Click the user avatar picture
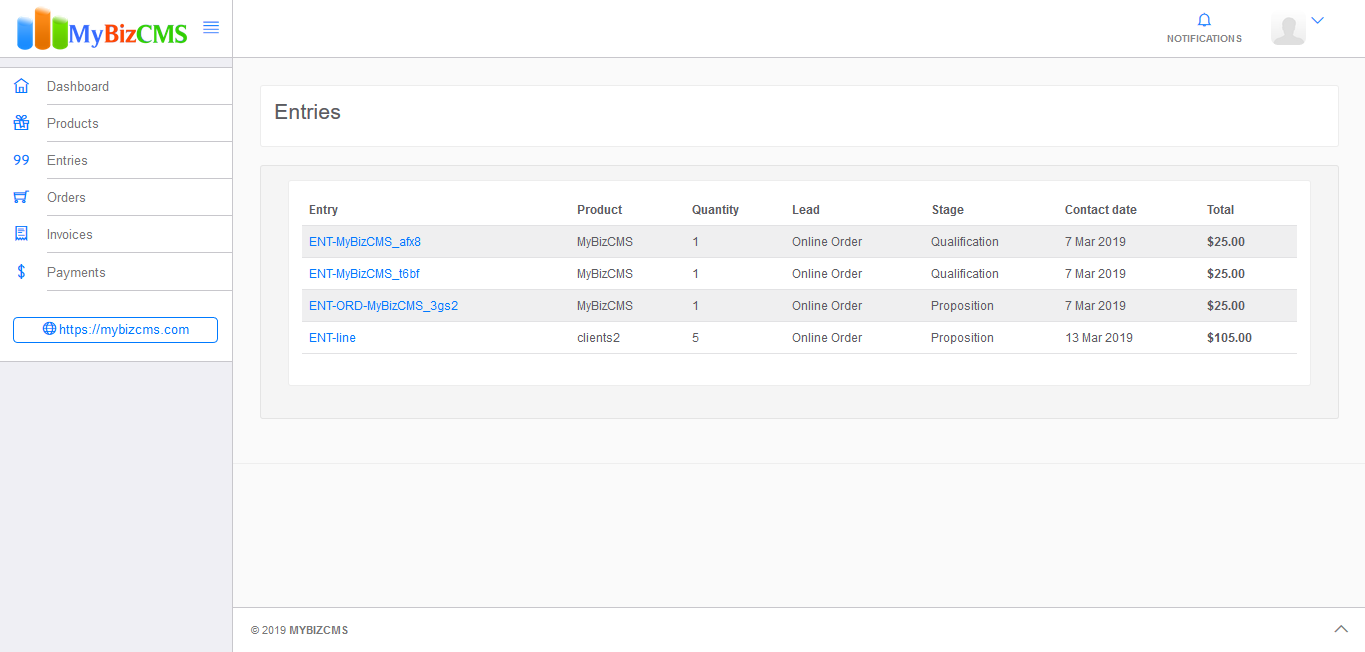The image size is (1365, 652). [x=1288, y=29]
